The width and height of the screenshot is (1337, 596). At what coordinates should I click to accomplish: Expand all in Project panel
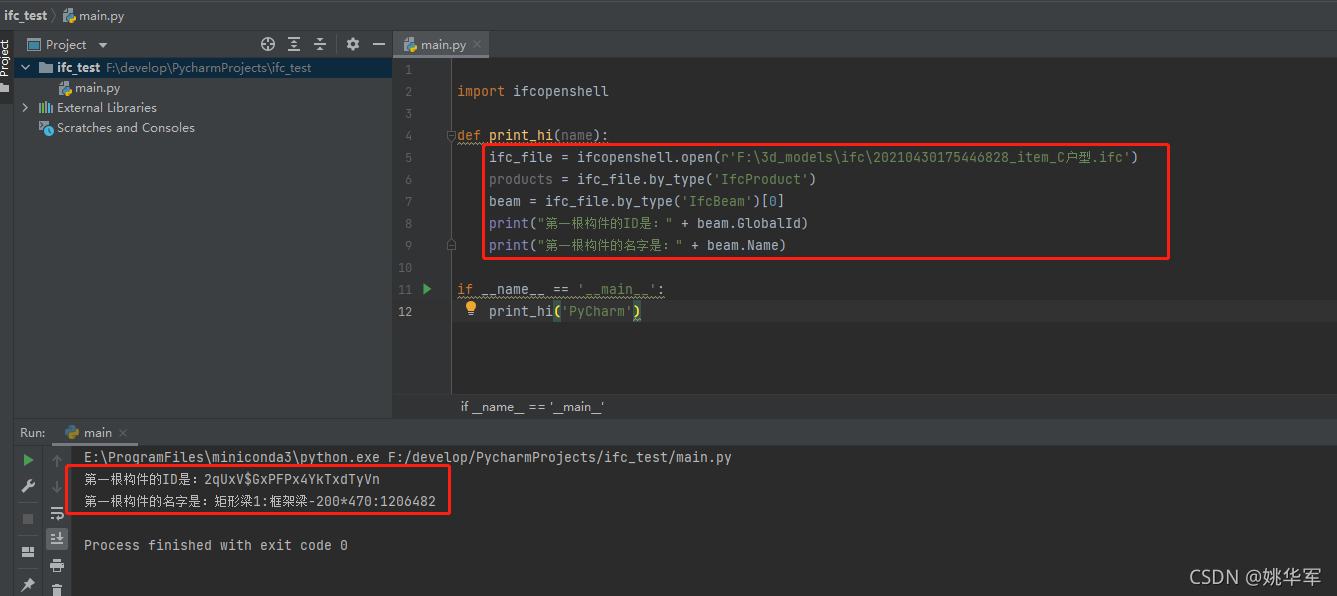[294, 44]
